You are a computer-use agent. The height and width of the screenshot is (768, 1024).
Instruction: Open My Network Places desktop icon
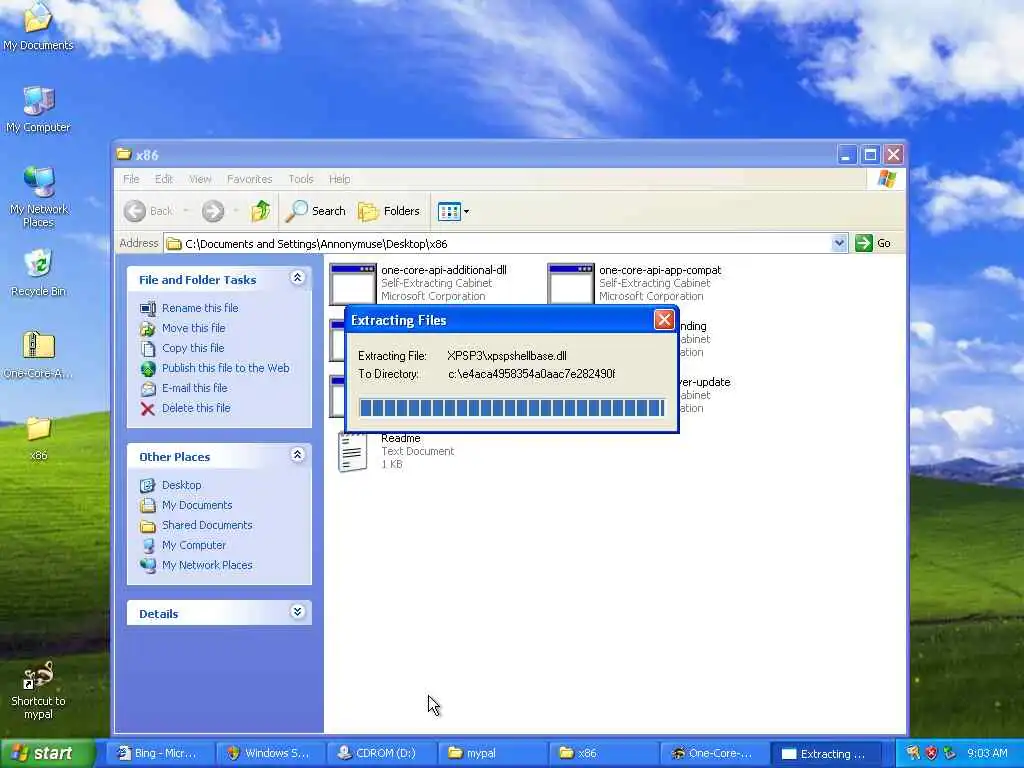[39, 196]
